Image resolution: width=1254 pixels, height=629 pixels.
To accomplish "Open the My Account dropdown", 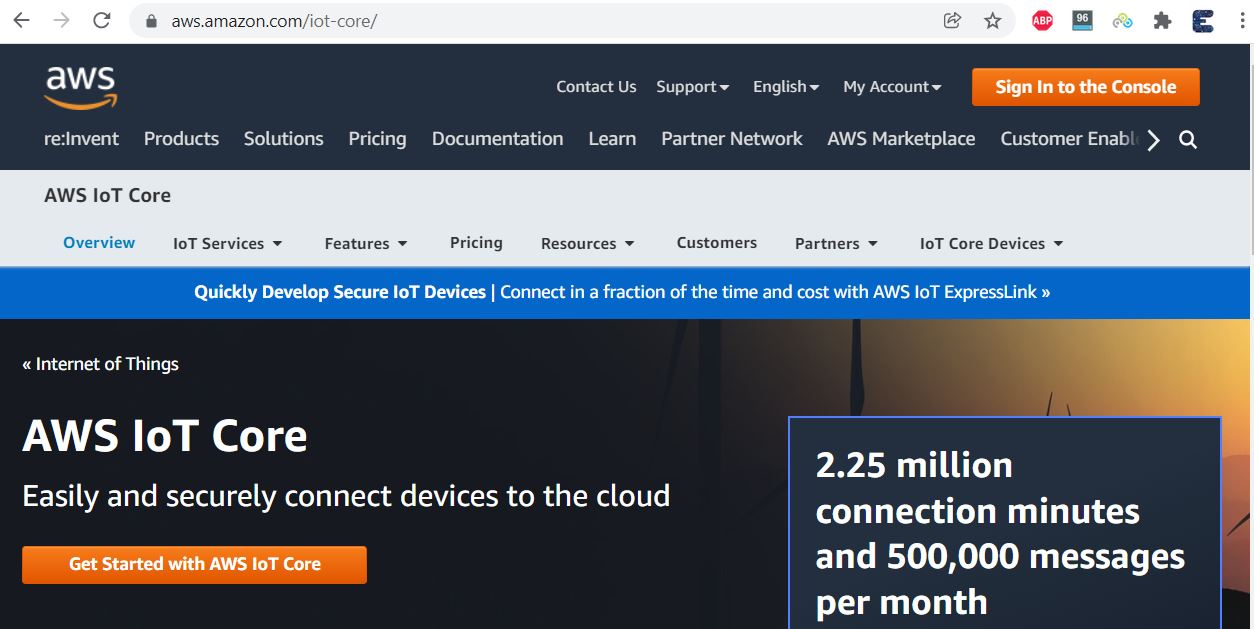I will tap(892, 87).
